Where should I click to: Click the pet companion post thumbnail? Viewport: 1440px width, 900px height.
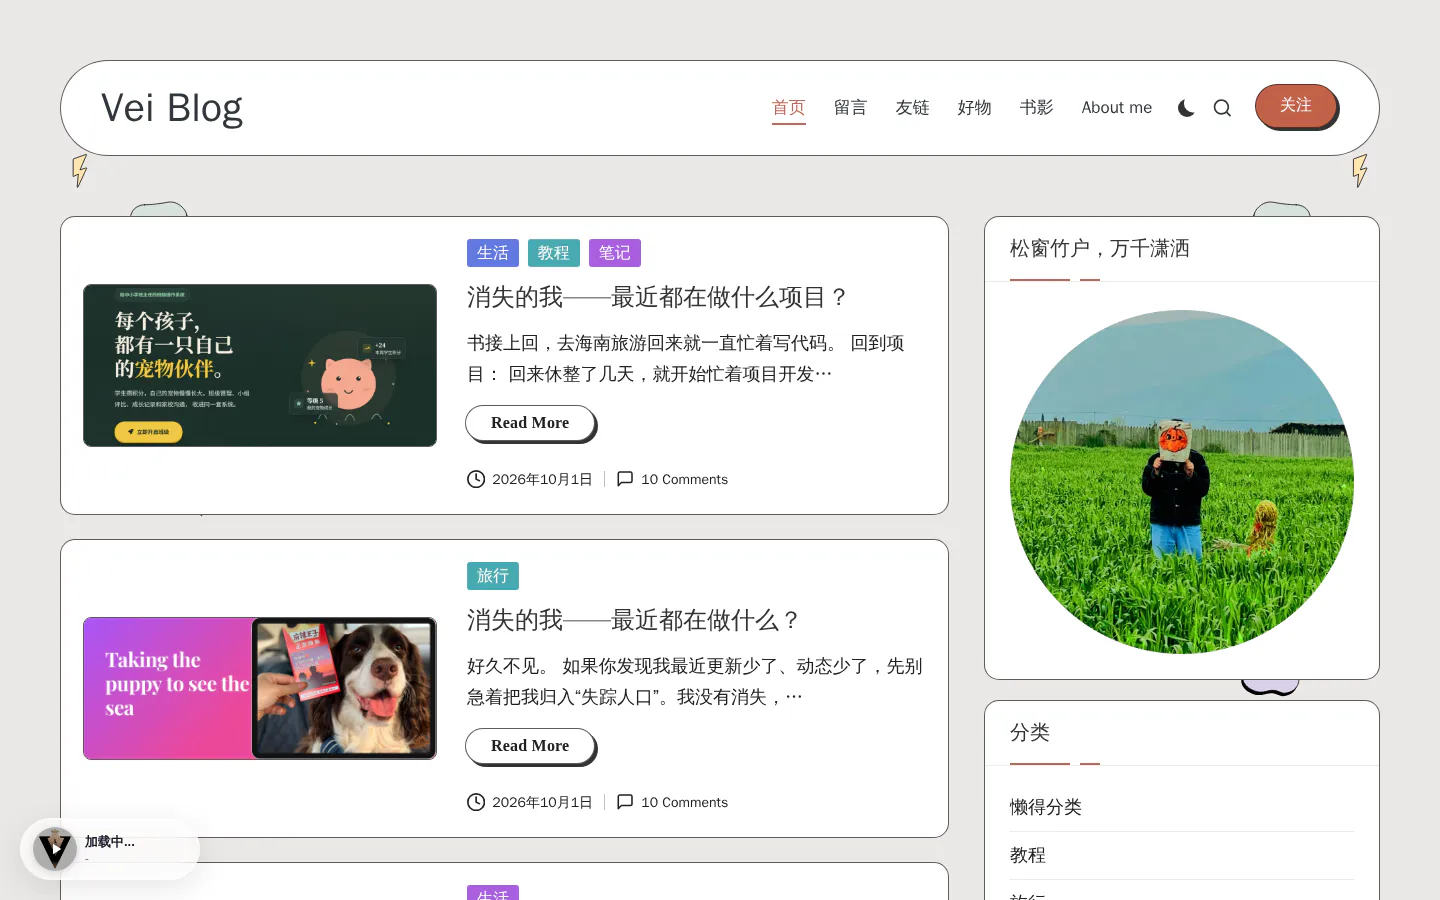click(260, 365)
